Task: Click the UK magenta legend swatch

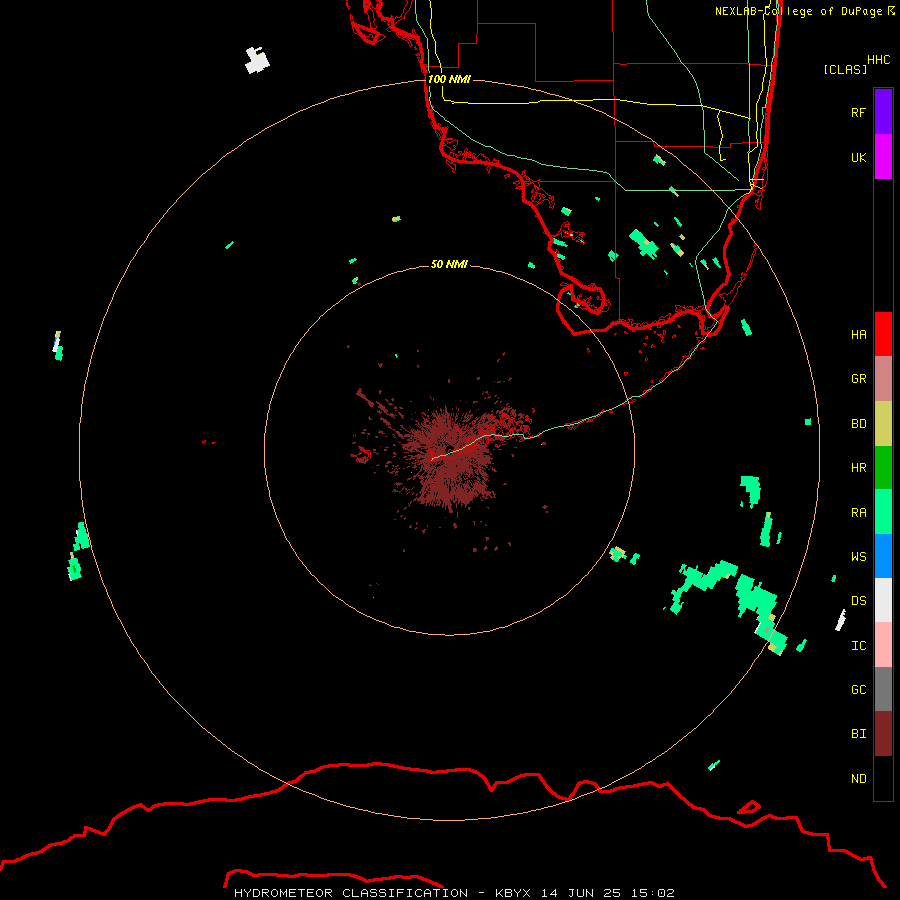Action: (883, 157)
